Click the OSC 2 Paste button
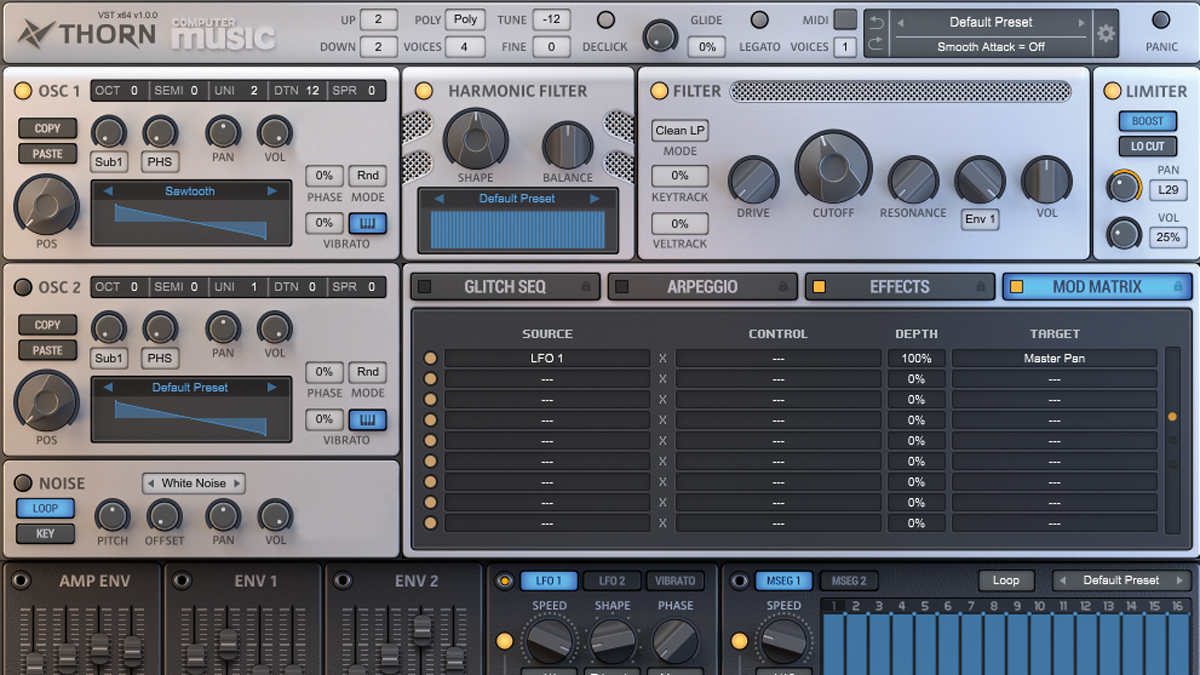Viewport: 1200px width, 675px height. point(47,350)
